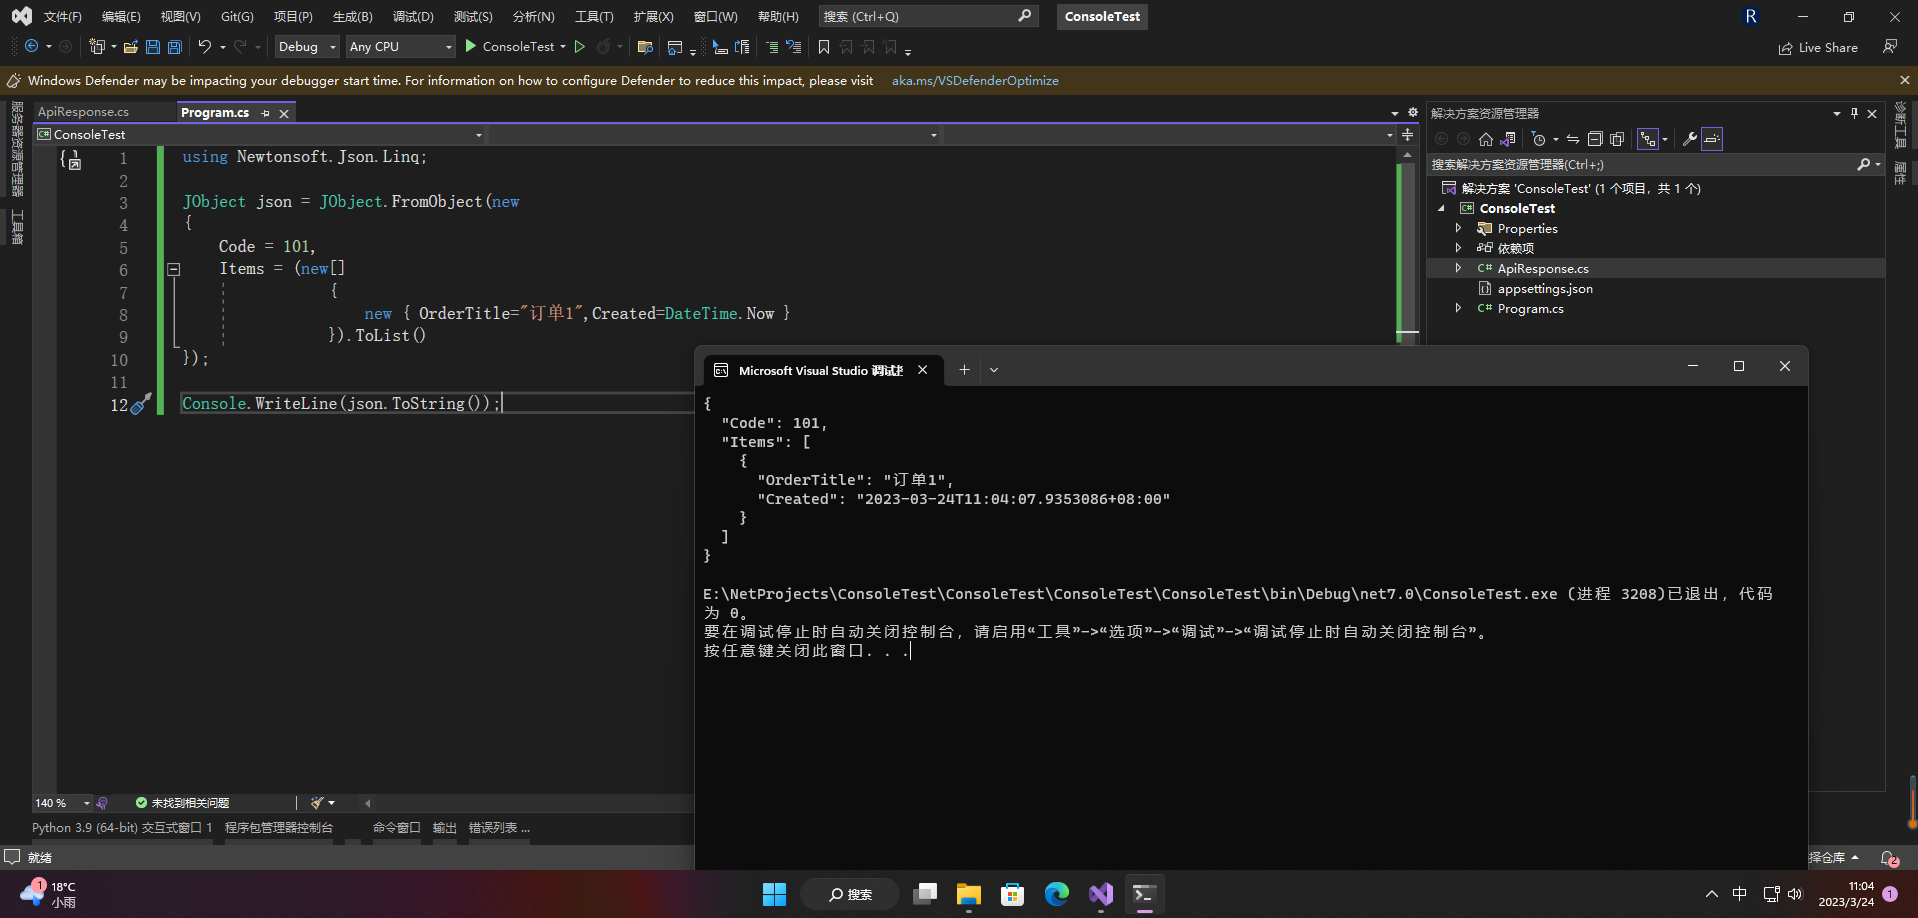
Task: Click the Undo arrow icon
Action: click(x=204, y=47)
